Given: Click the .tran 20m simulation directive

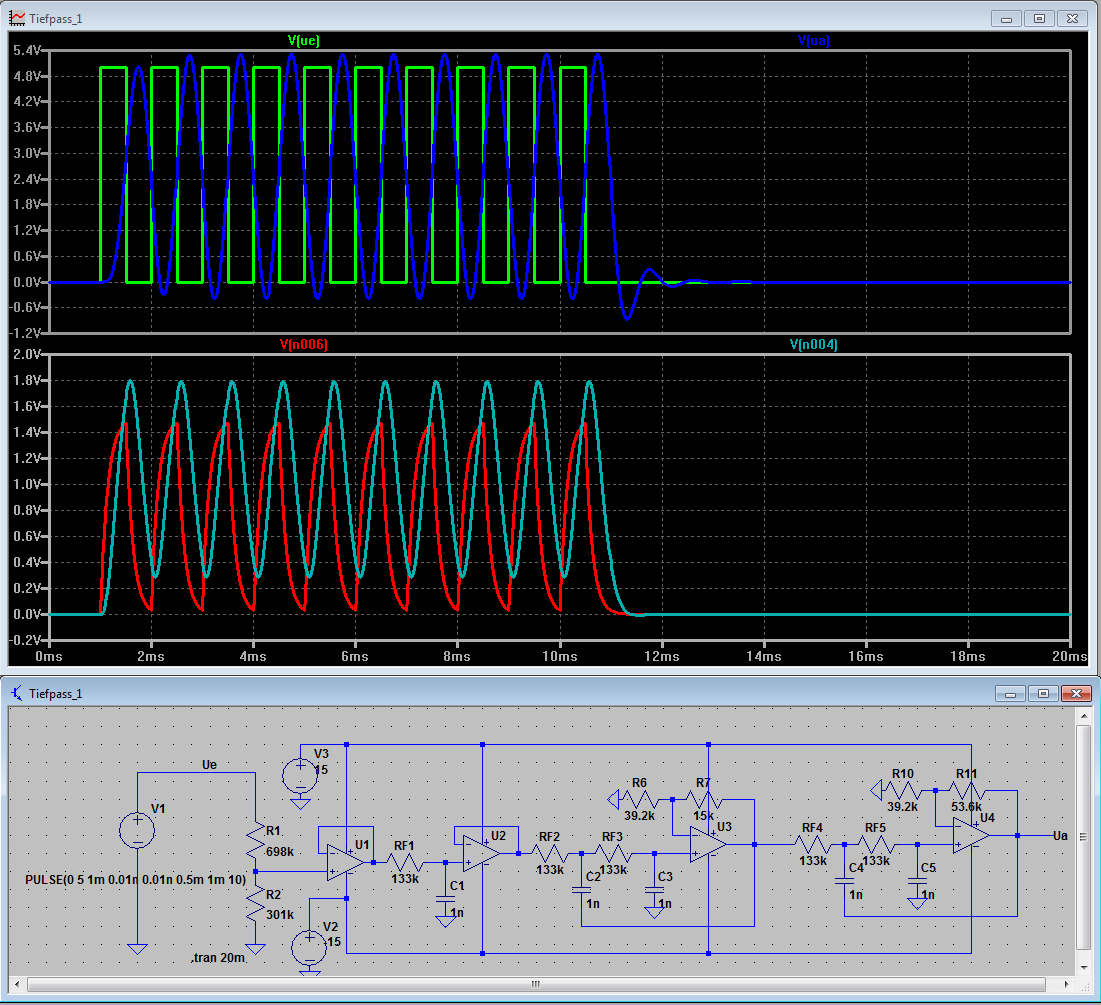Looking at the screenshot, I should click(218, 959).
